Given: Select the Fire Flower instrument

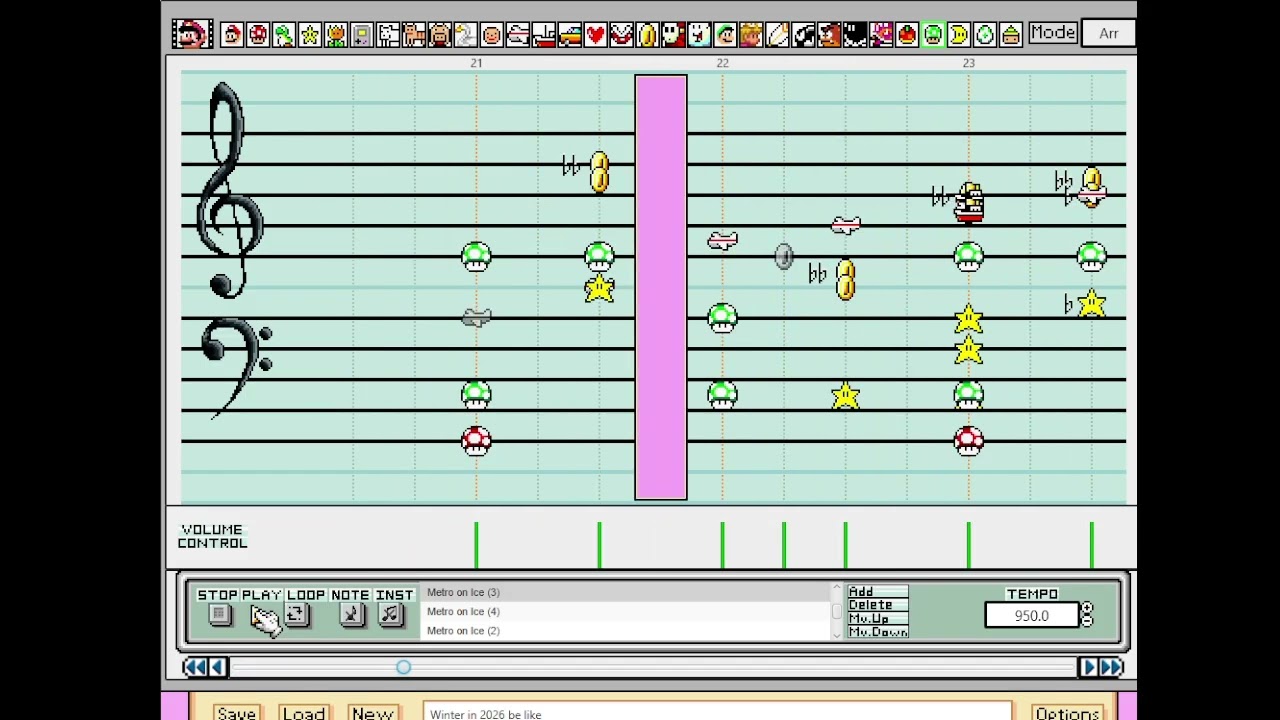Looking at the screenshot, I should [336, 34].
